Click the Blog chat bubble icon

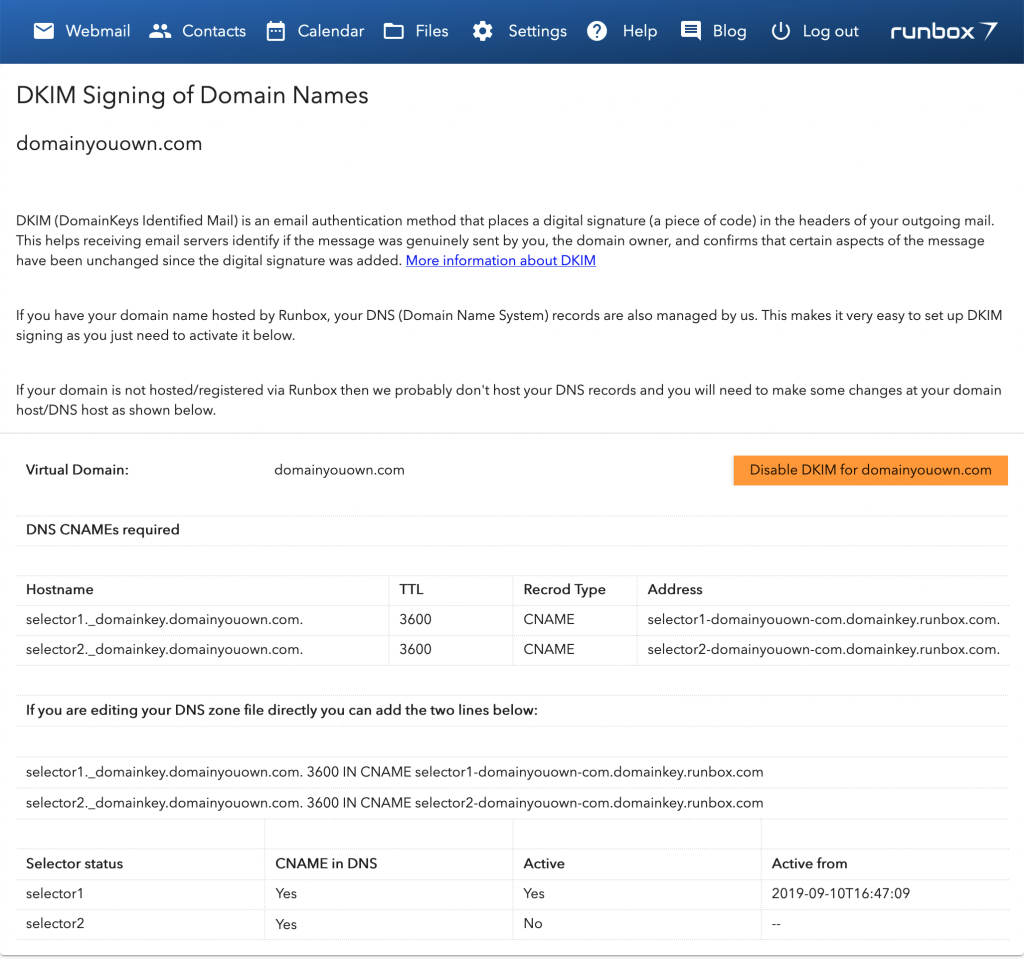691,31
